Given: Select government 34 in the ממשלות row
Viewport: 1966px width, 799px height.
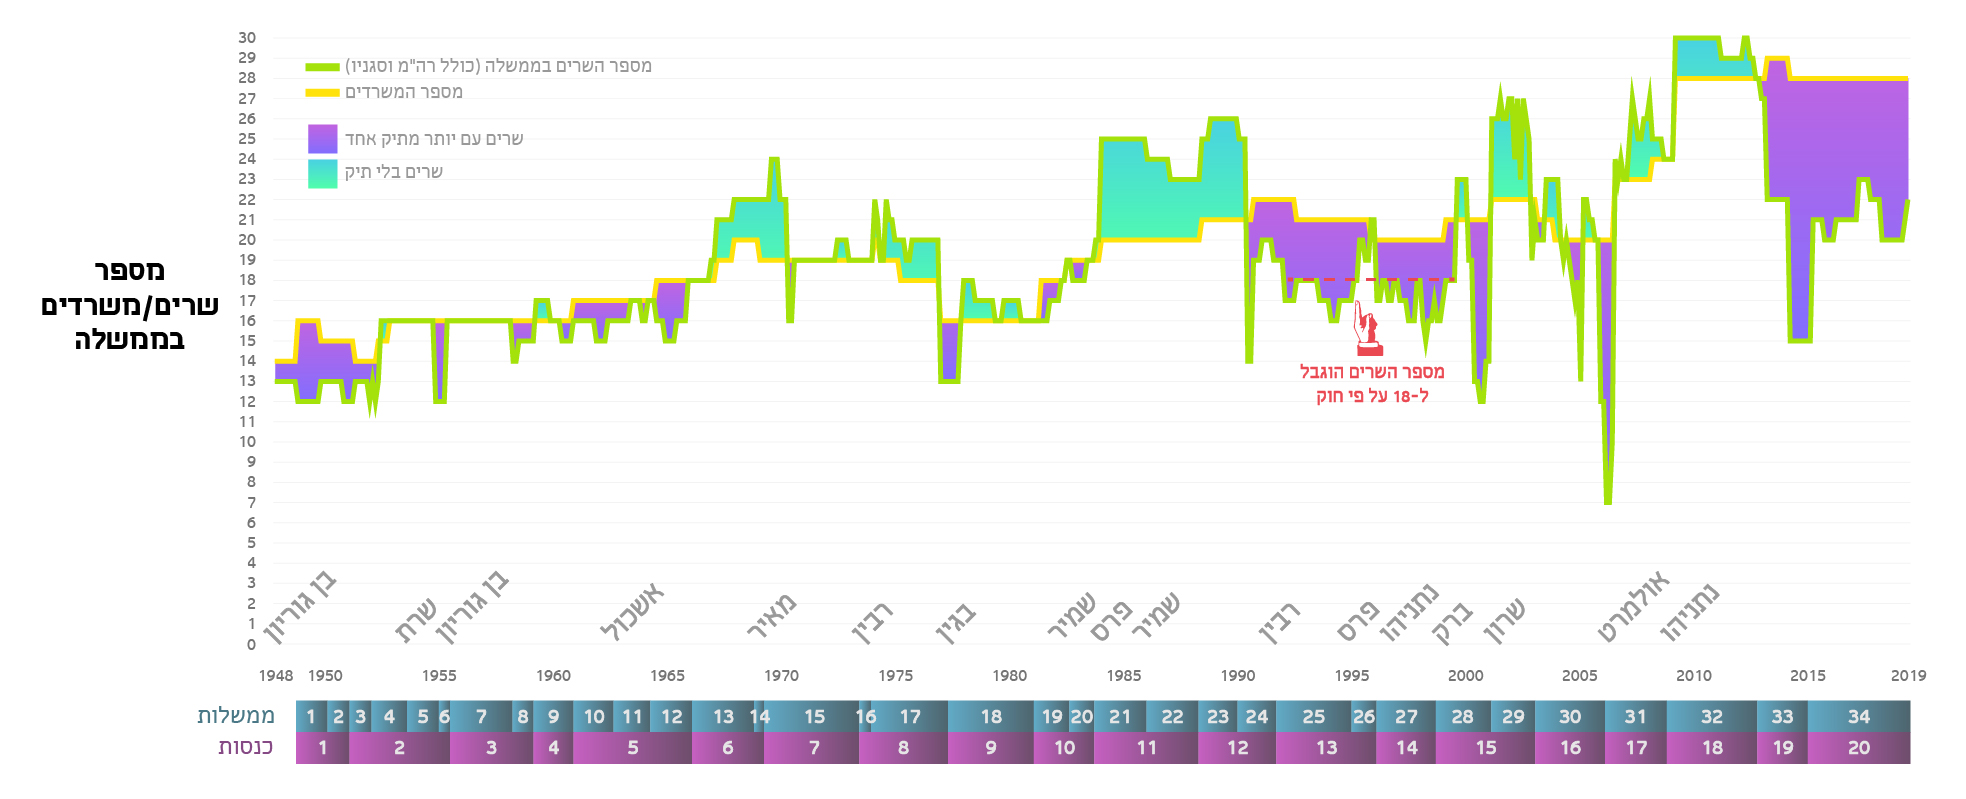Looking at the screenshot, I should pyautogui.click(x=1858, y=716).
